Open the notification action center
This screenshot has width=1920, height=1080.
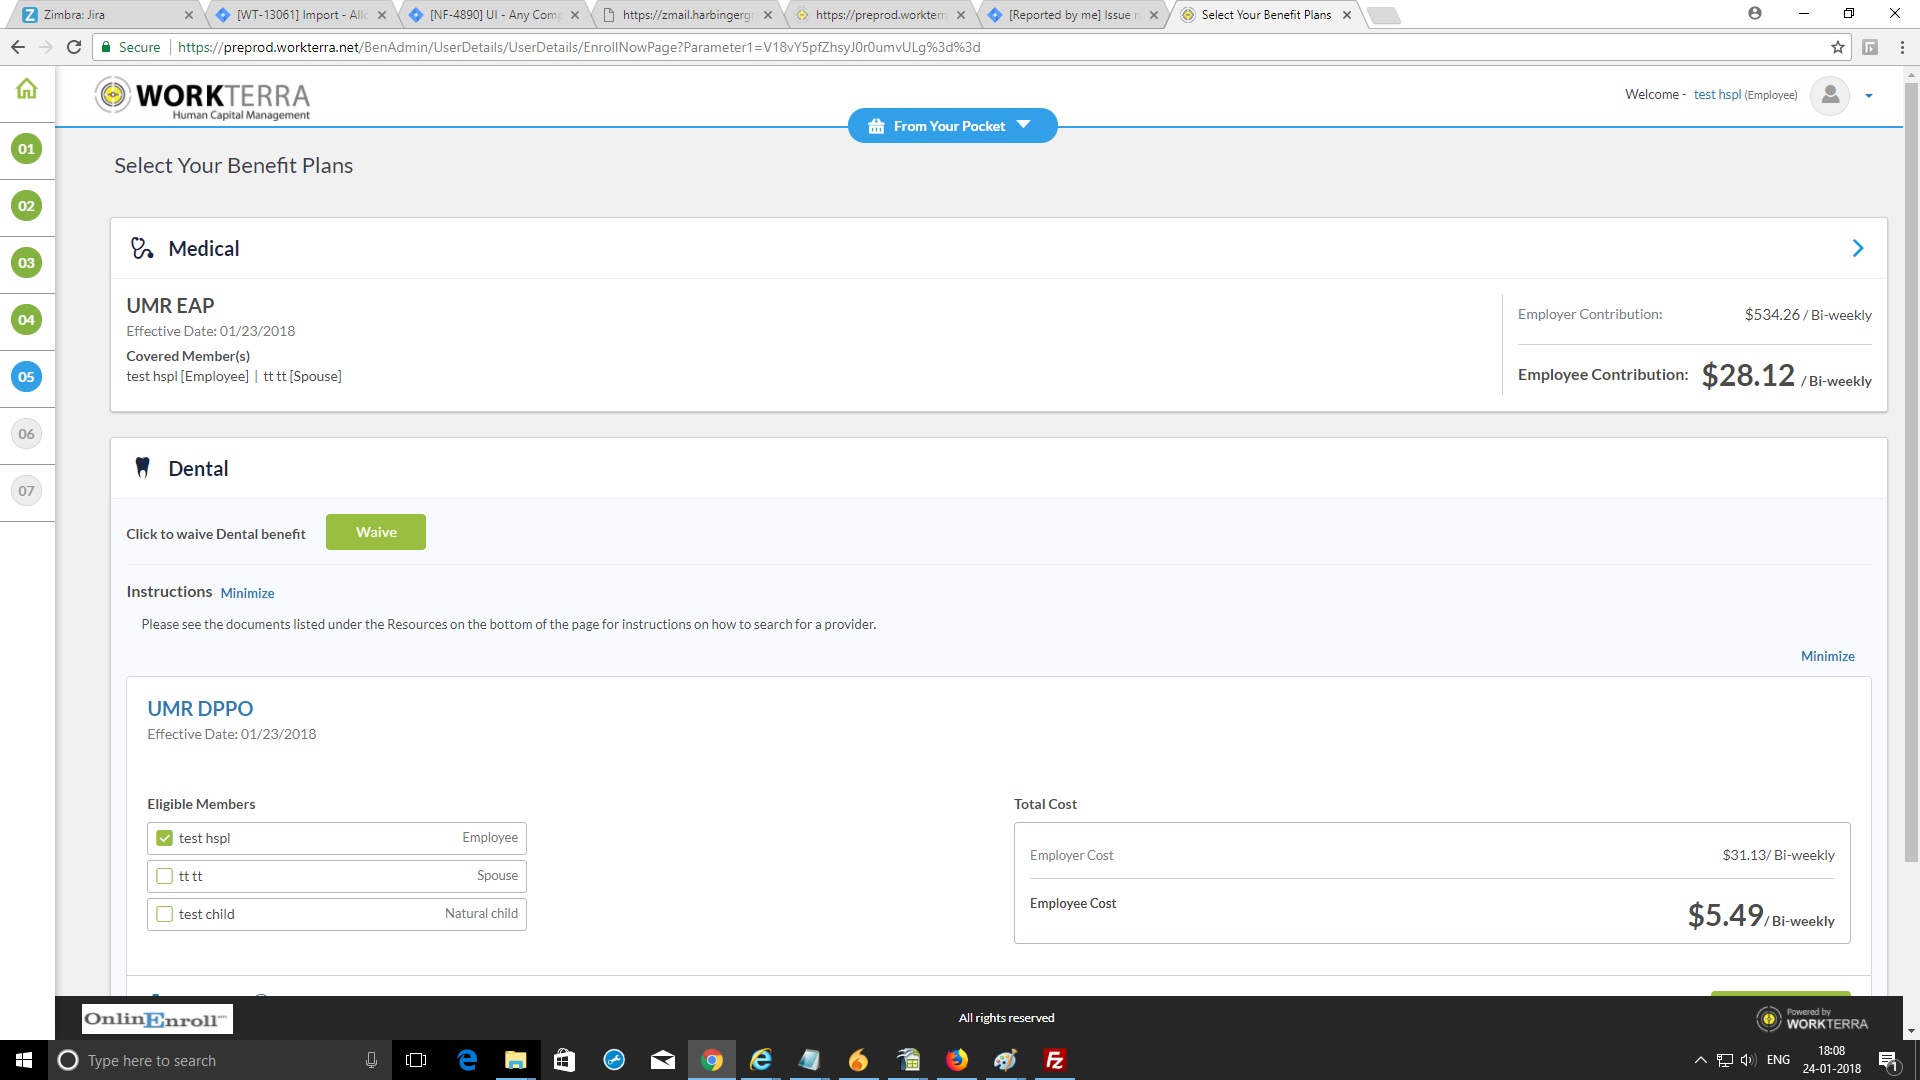pyautogui.click(x=1888, y=1060)
